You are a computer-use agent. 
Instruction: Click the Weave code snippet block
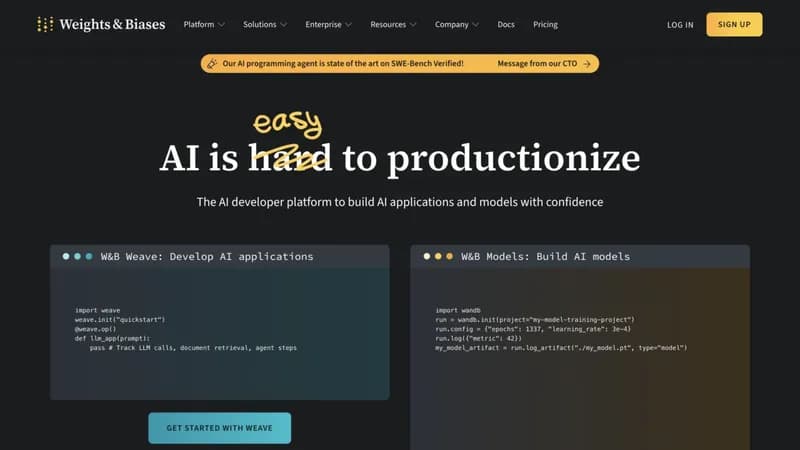point(186,329)
